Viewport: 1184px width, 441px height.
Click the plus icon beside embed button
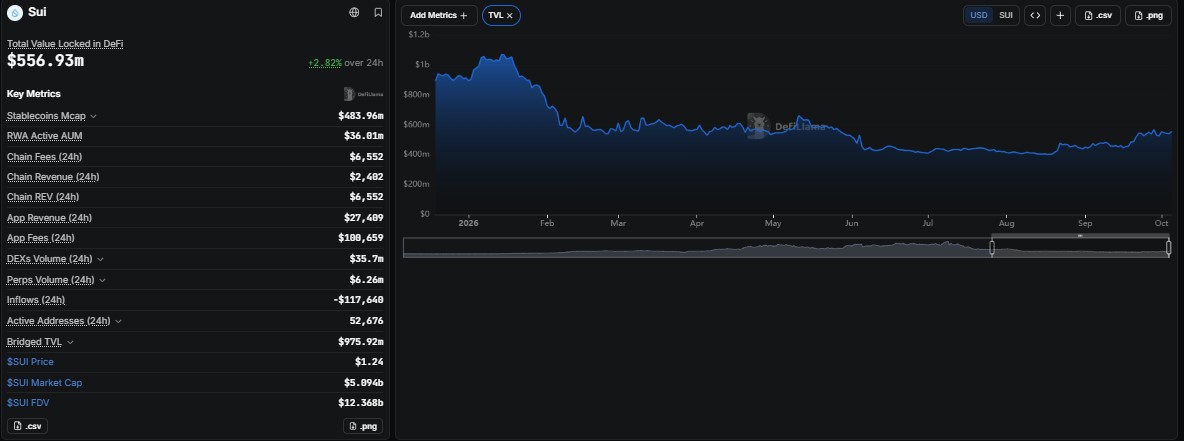click(x=1060, y=15)
